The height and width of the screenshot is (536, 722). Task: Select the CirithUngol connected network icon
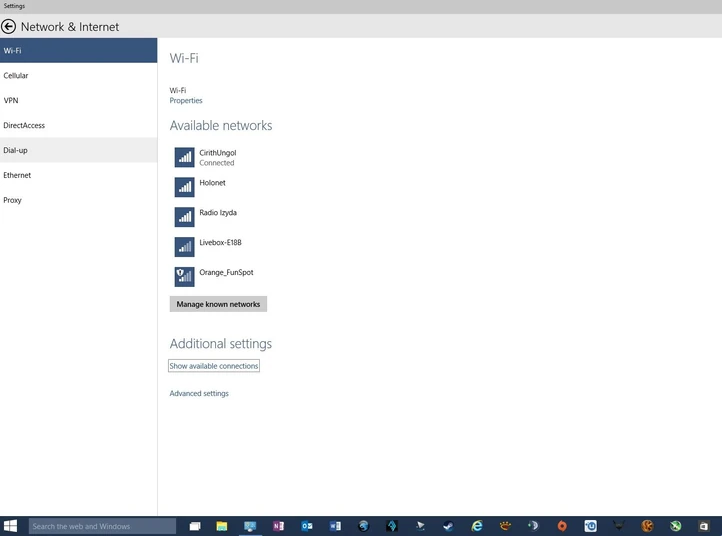[184, 157]
